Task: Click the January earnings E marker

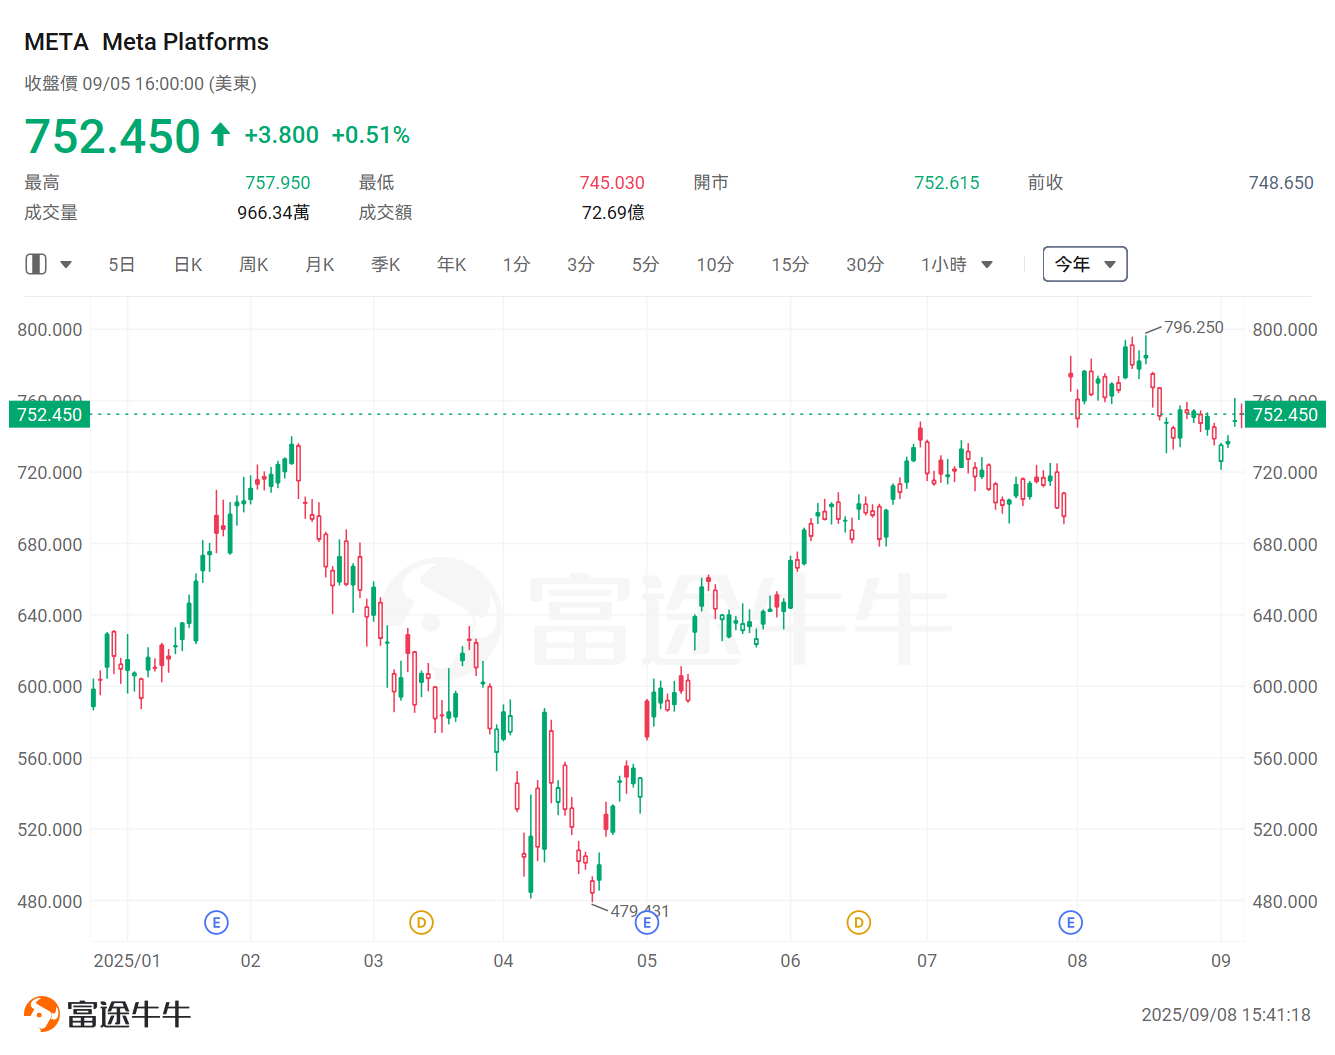Action: click(216, 923)
